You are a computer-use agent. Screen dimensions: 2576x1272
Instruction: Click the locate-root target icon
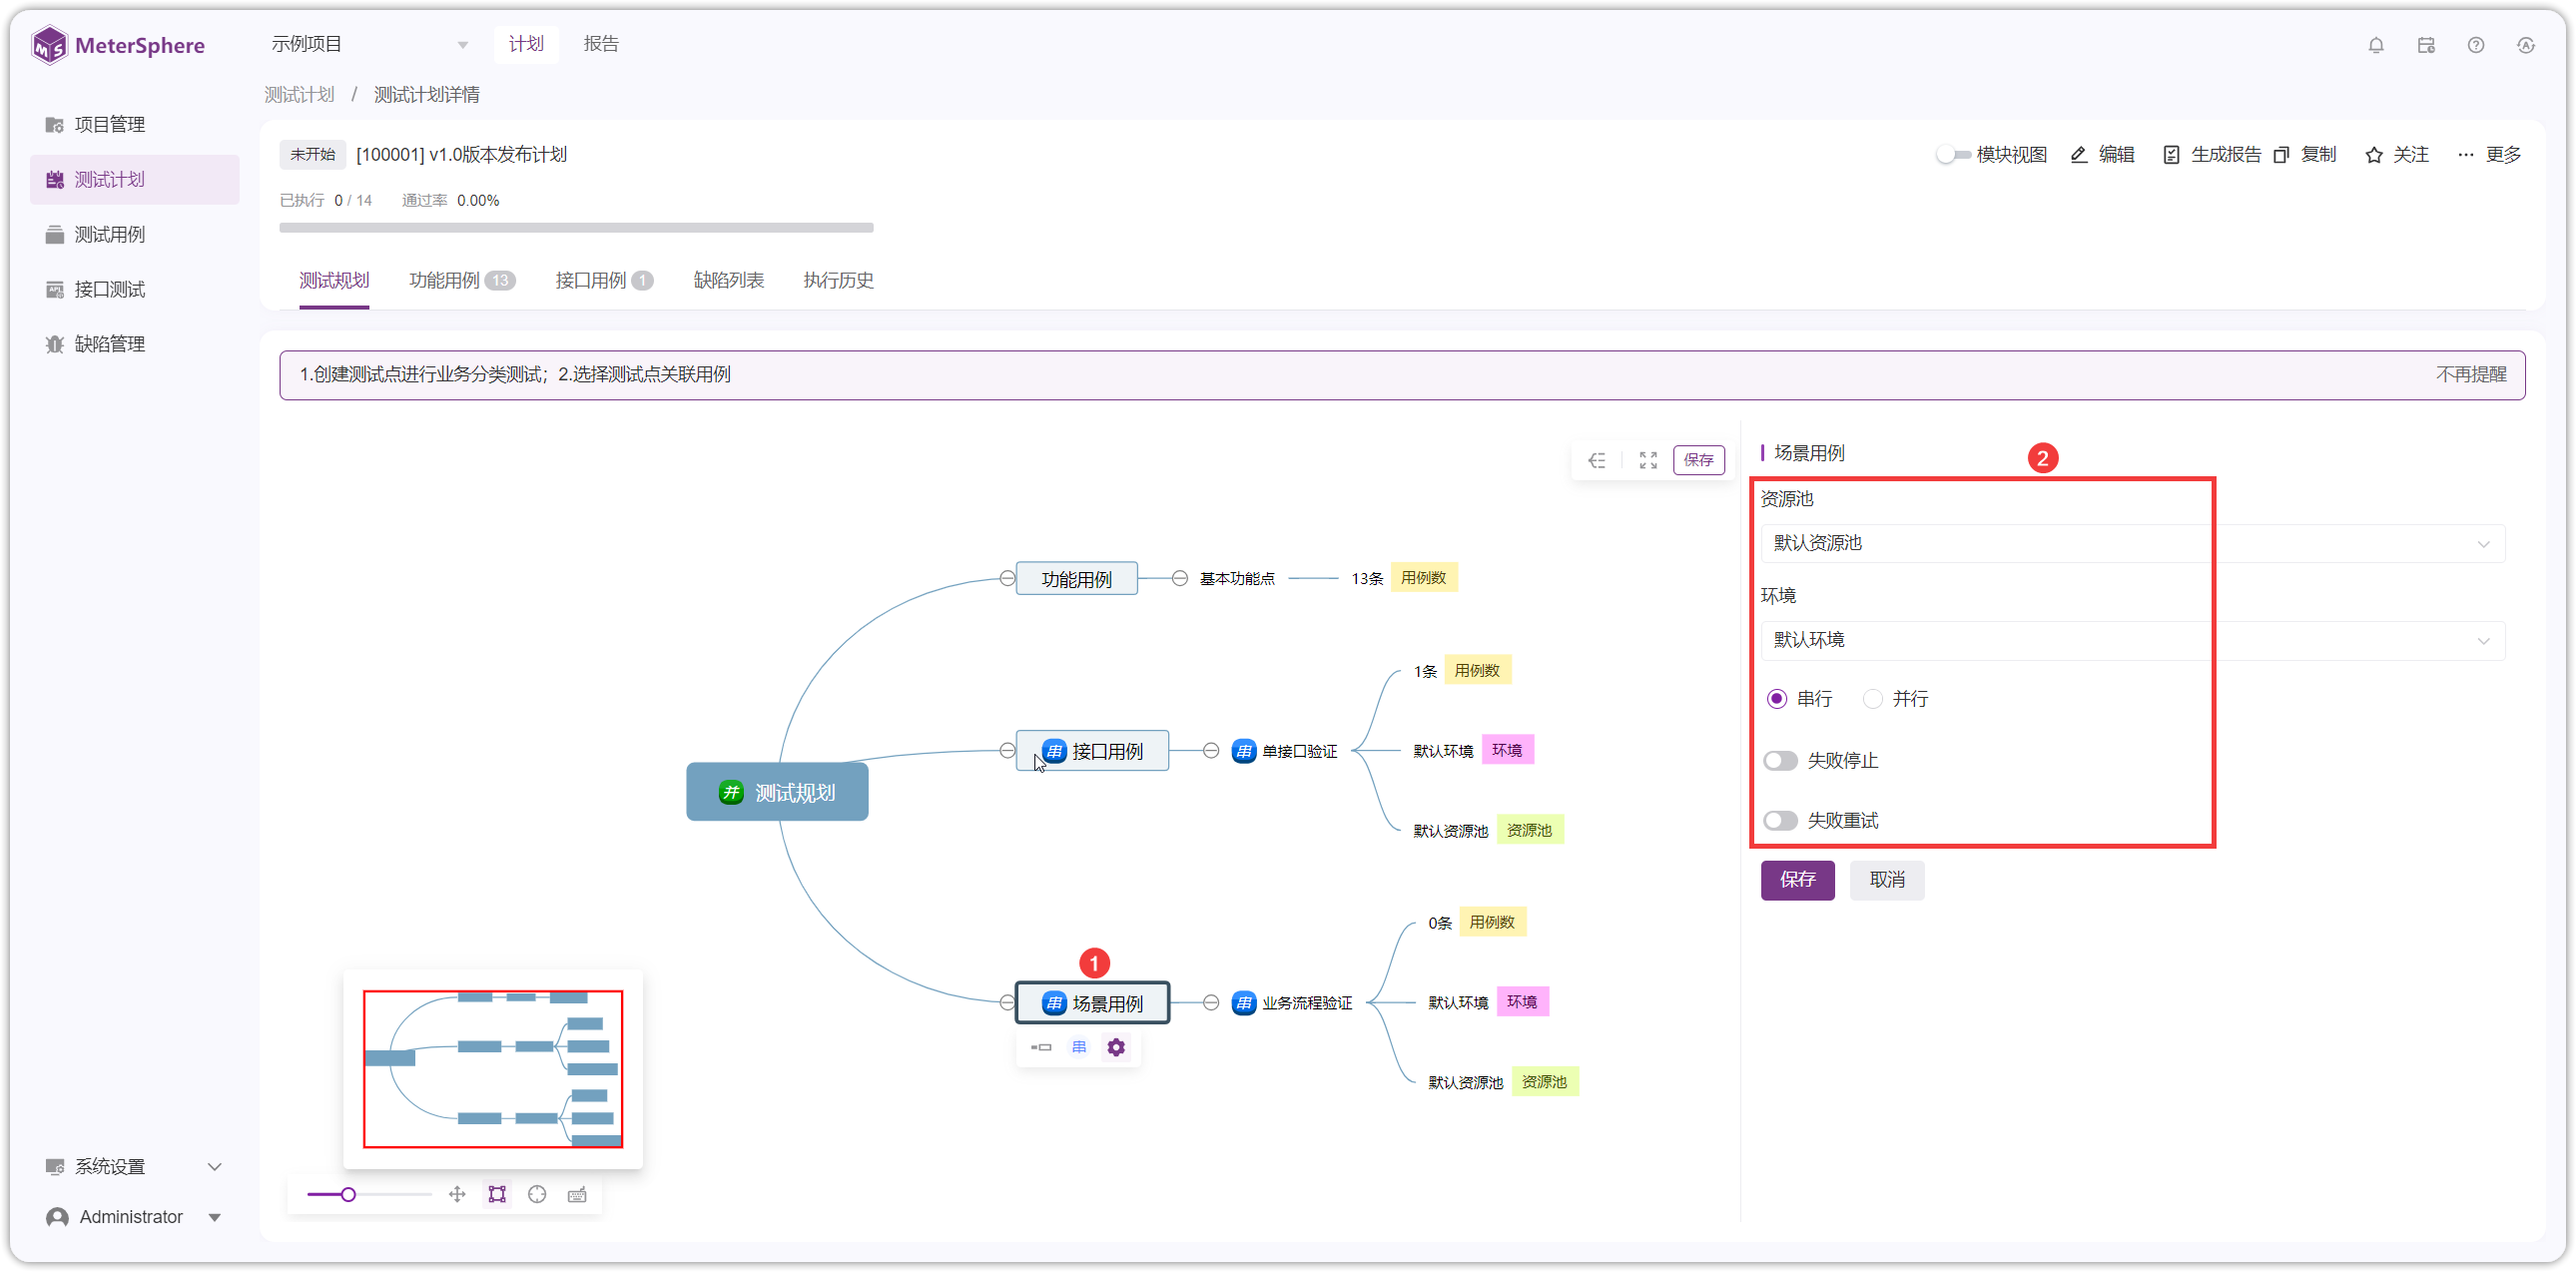[537, 1194]
